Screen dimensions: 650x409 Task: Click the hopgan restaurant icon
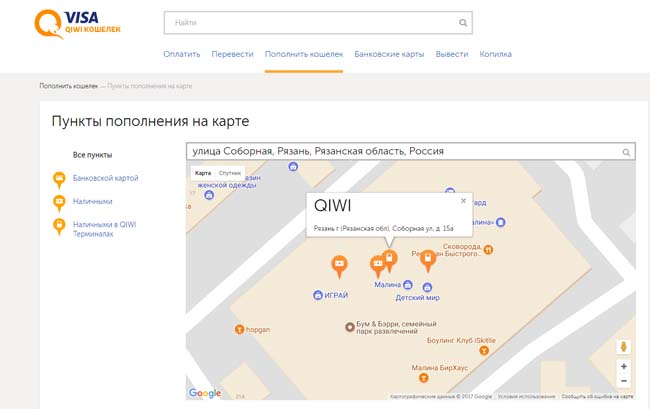[x=239, y=329]
